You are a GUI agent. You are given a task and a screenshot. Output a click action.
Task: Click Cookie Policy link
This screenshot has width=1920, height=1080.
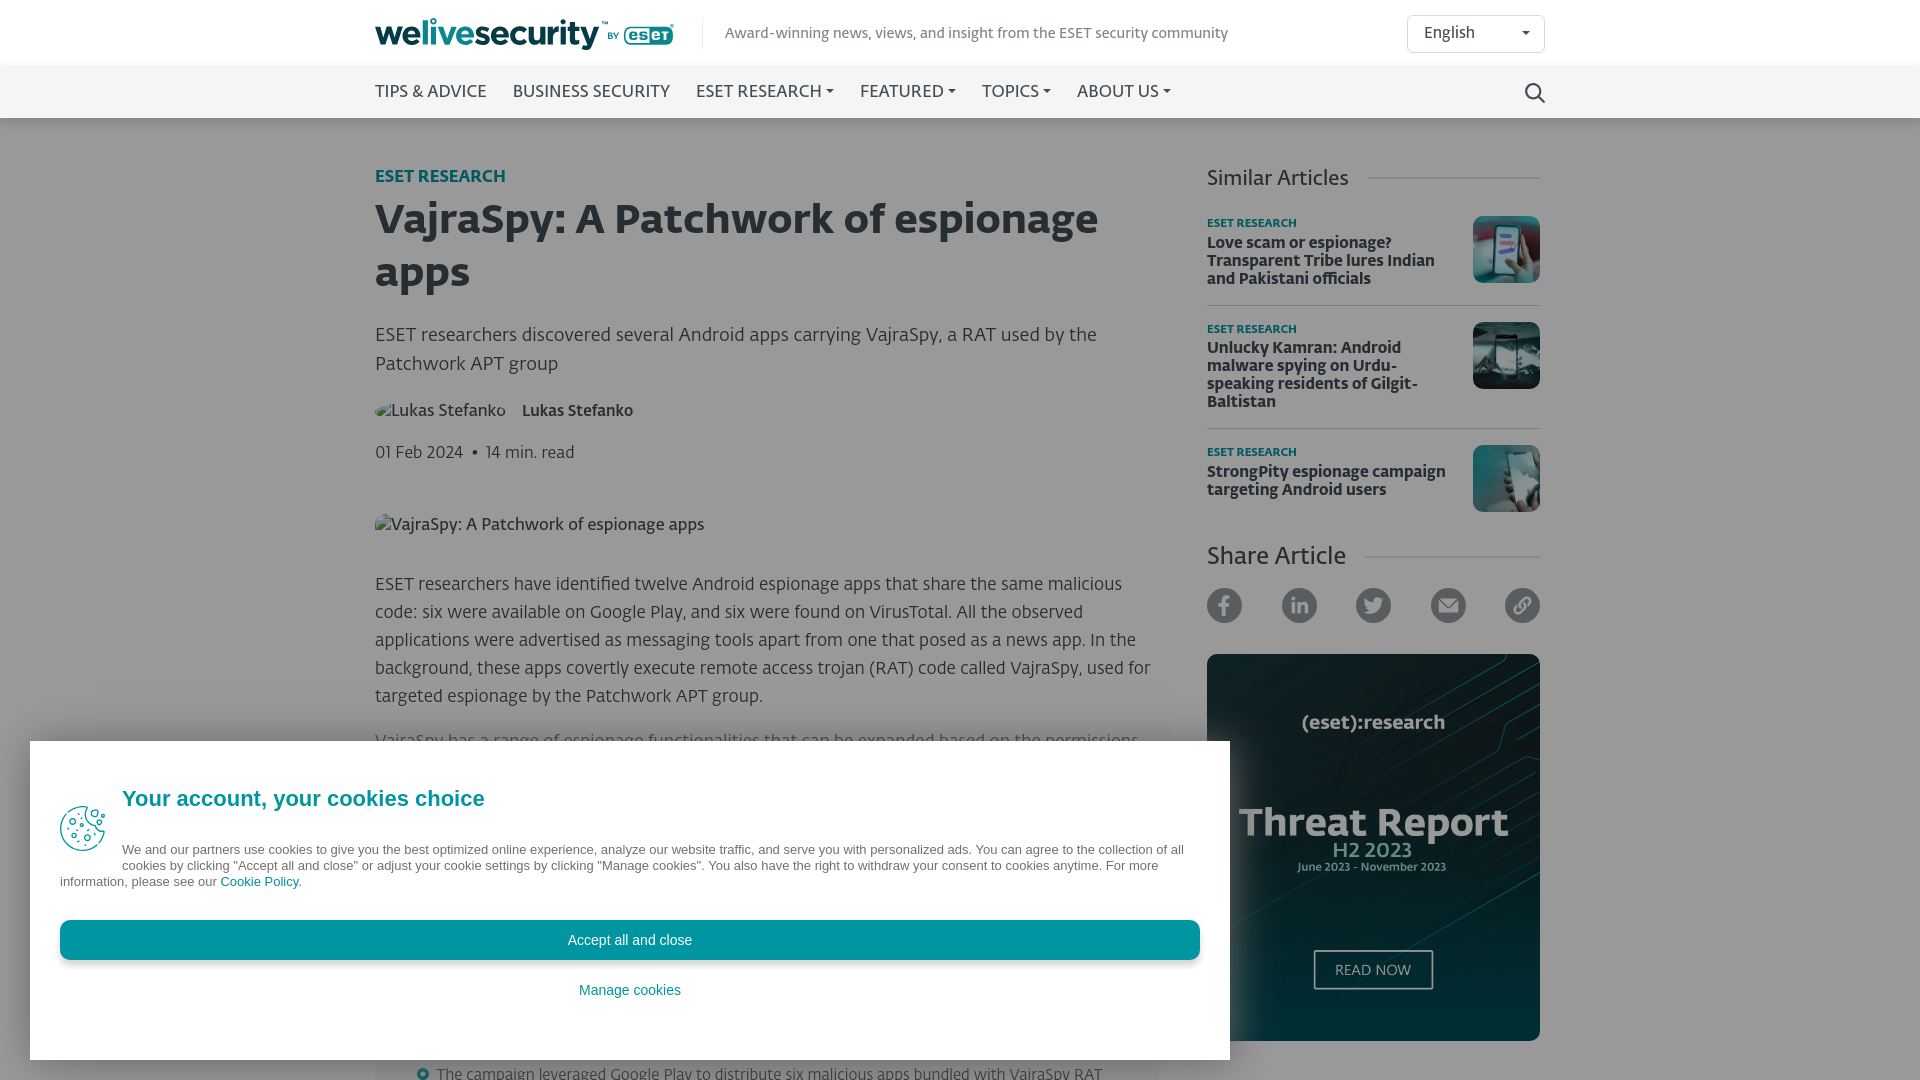[x=258, y=881]
